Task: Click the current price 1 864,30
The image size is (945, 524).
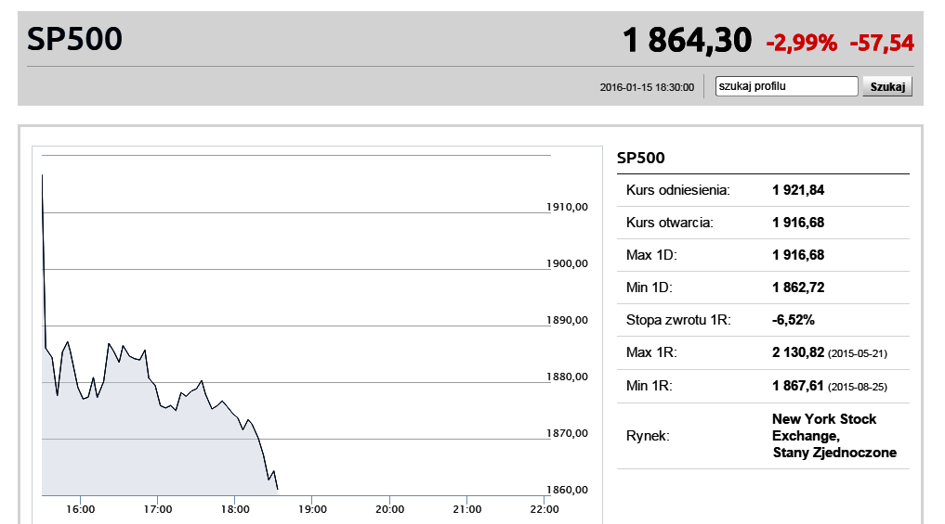Action: [687, 40]
